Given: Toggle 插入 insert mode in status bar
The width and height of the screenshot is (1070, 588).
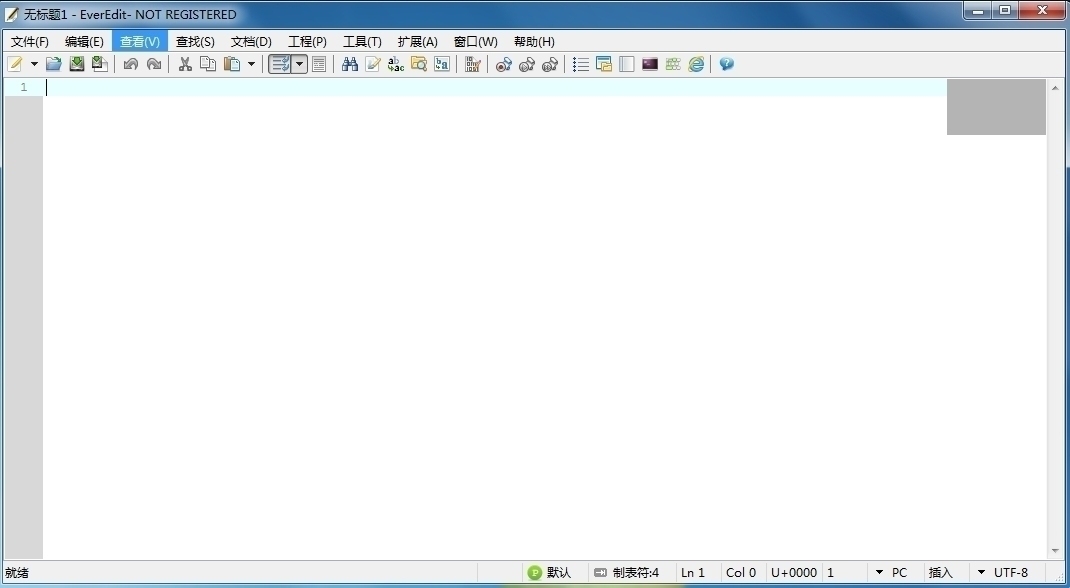Looking at the screenshot, I should 941,573.
